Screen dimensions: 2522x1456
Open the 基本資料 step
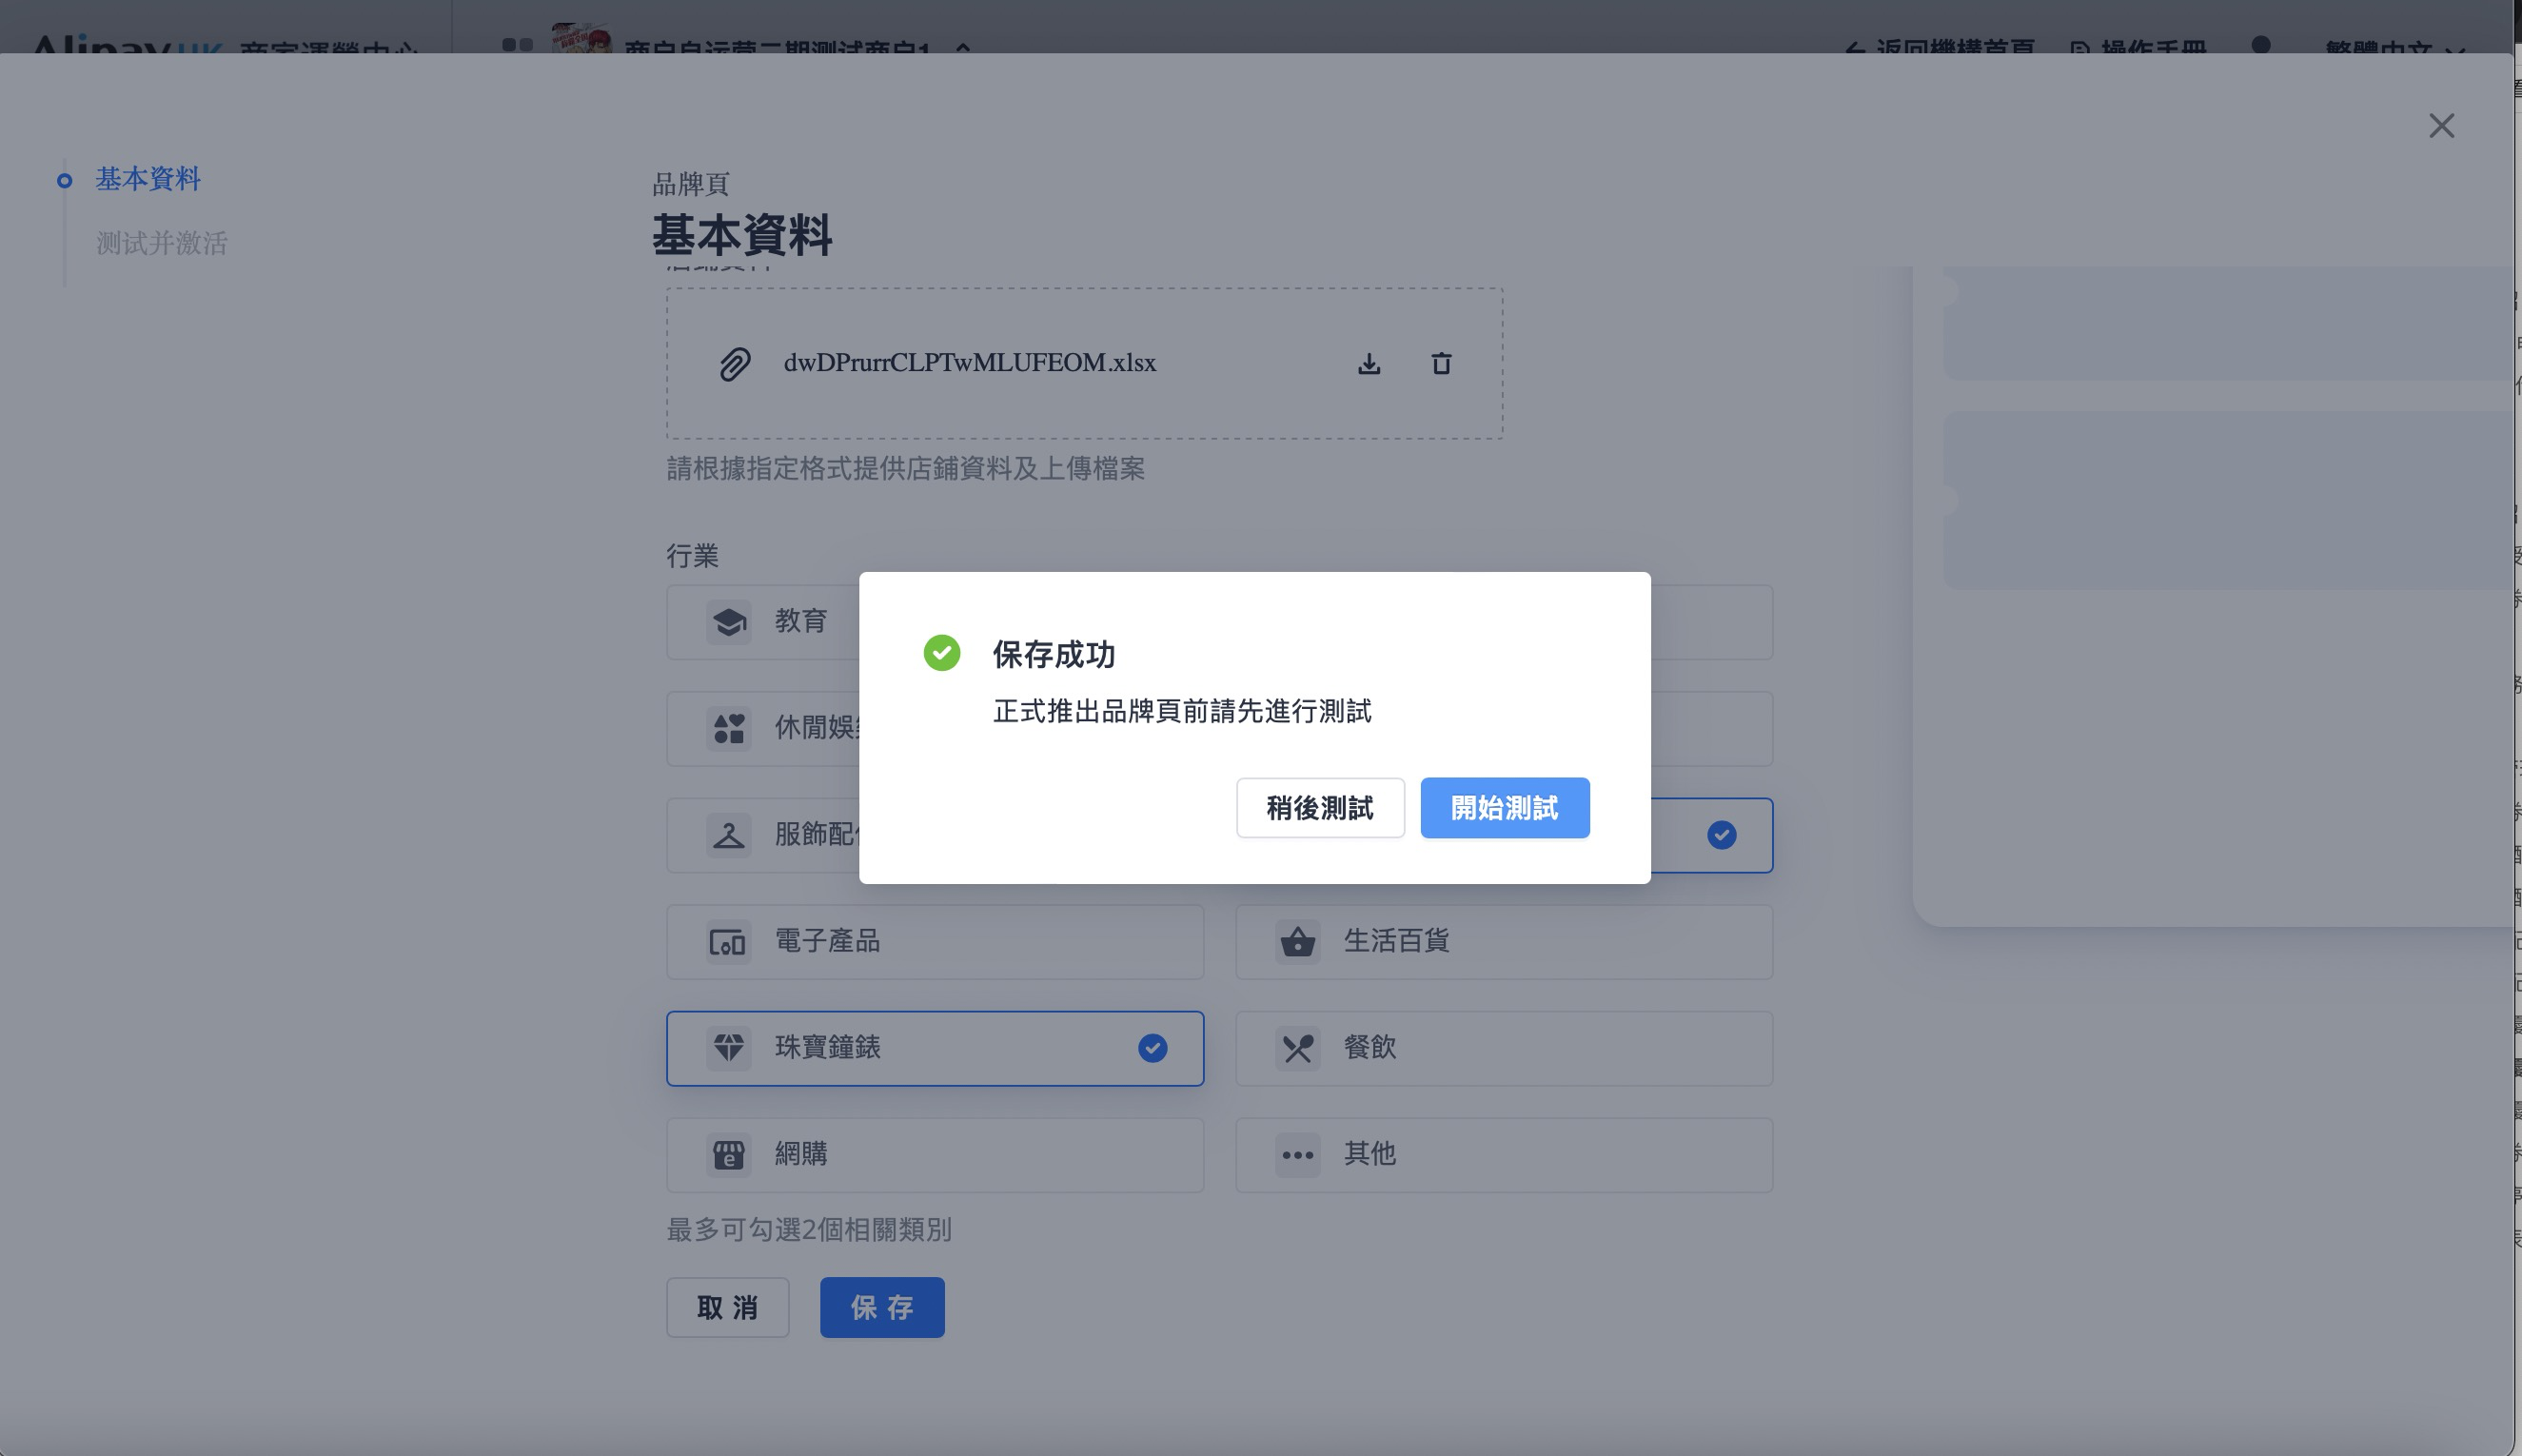[148, 179]
